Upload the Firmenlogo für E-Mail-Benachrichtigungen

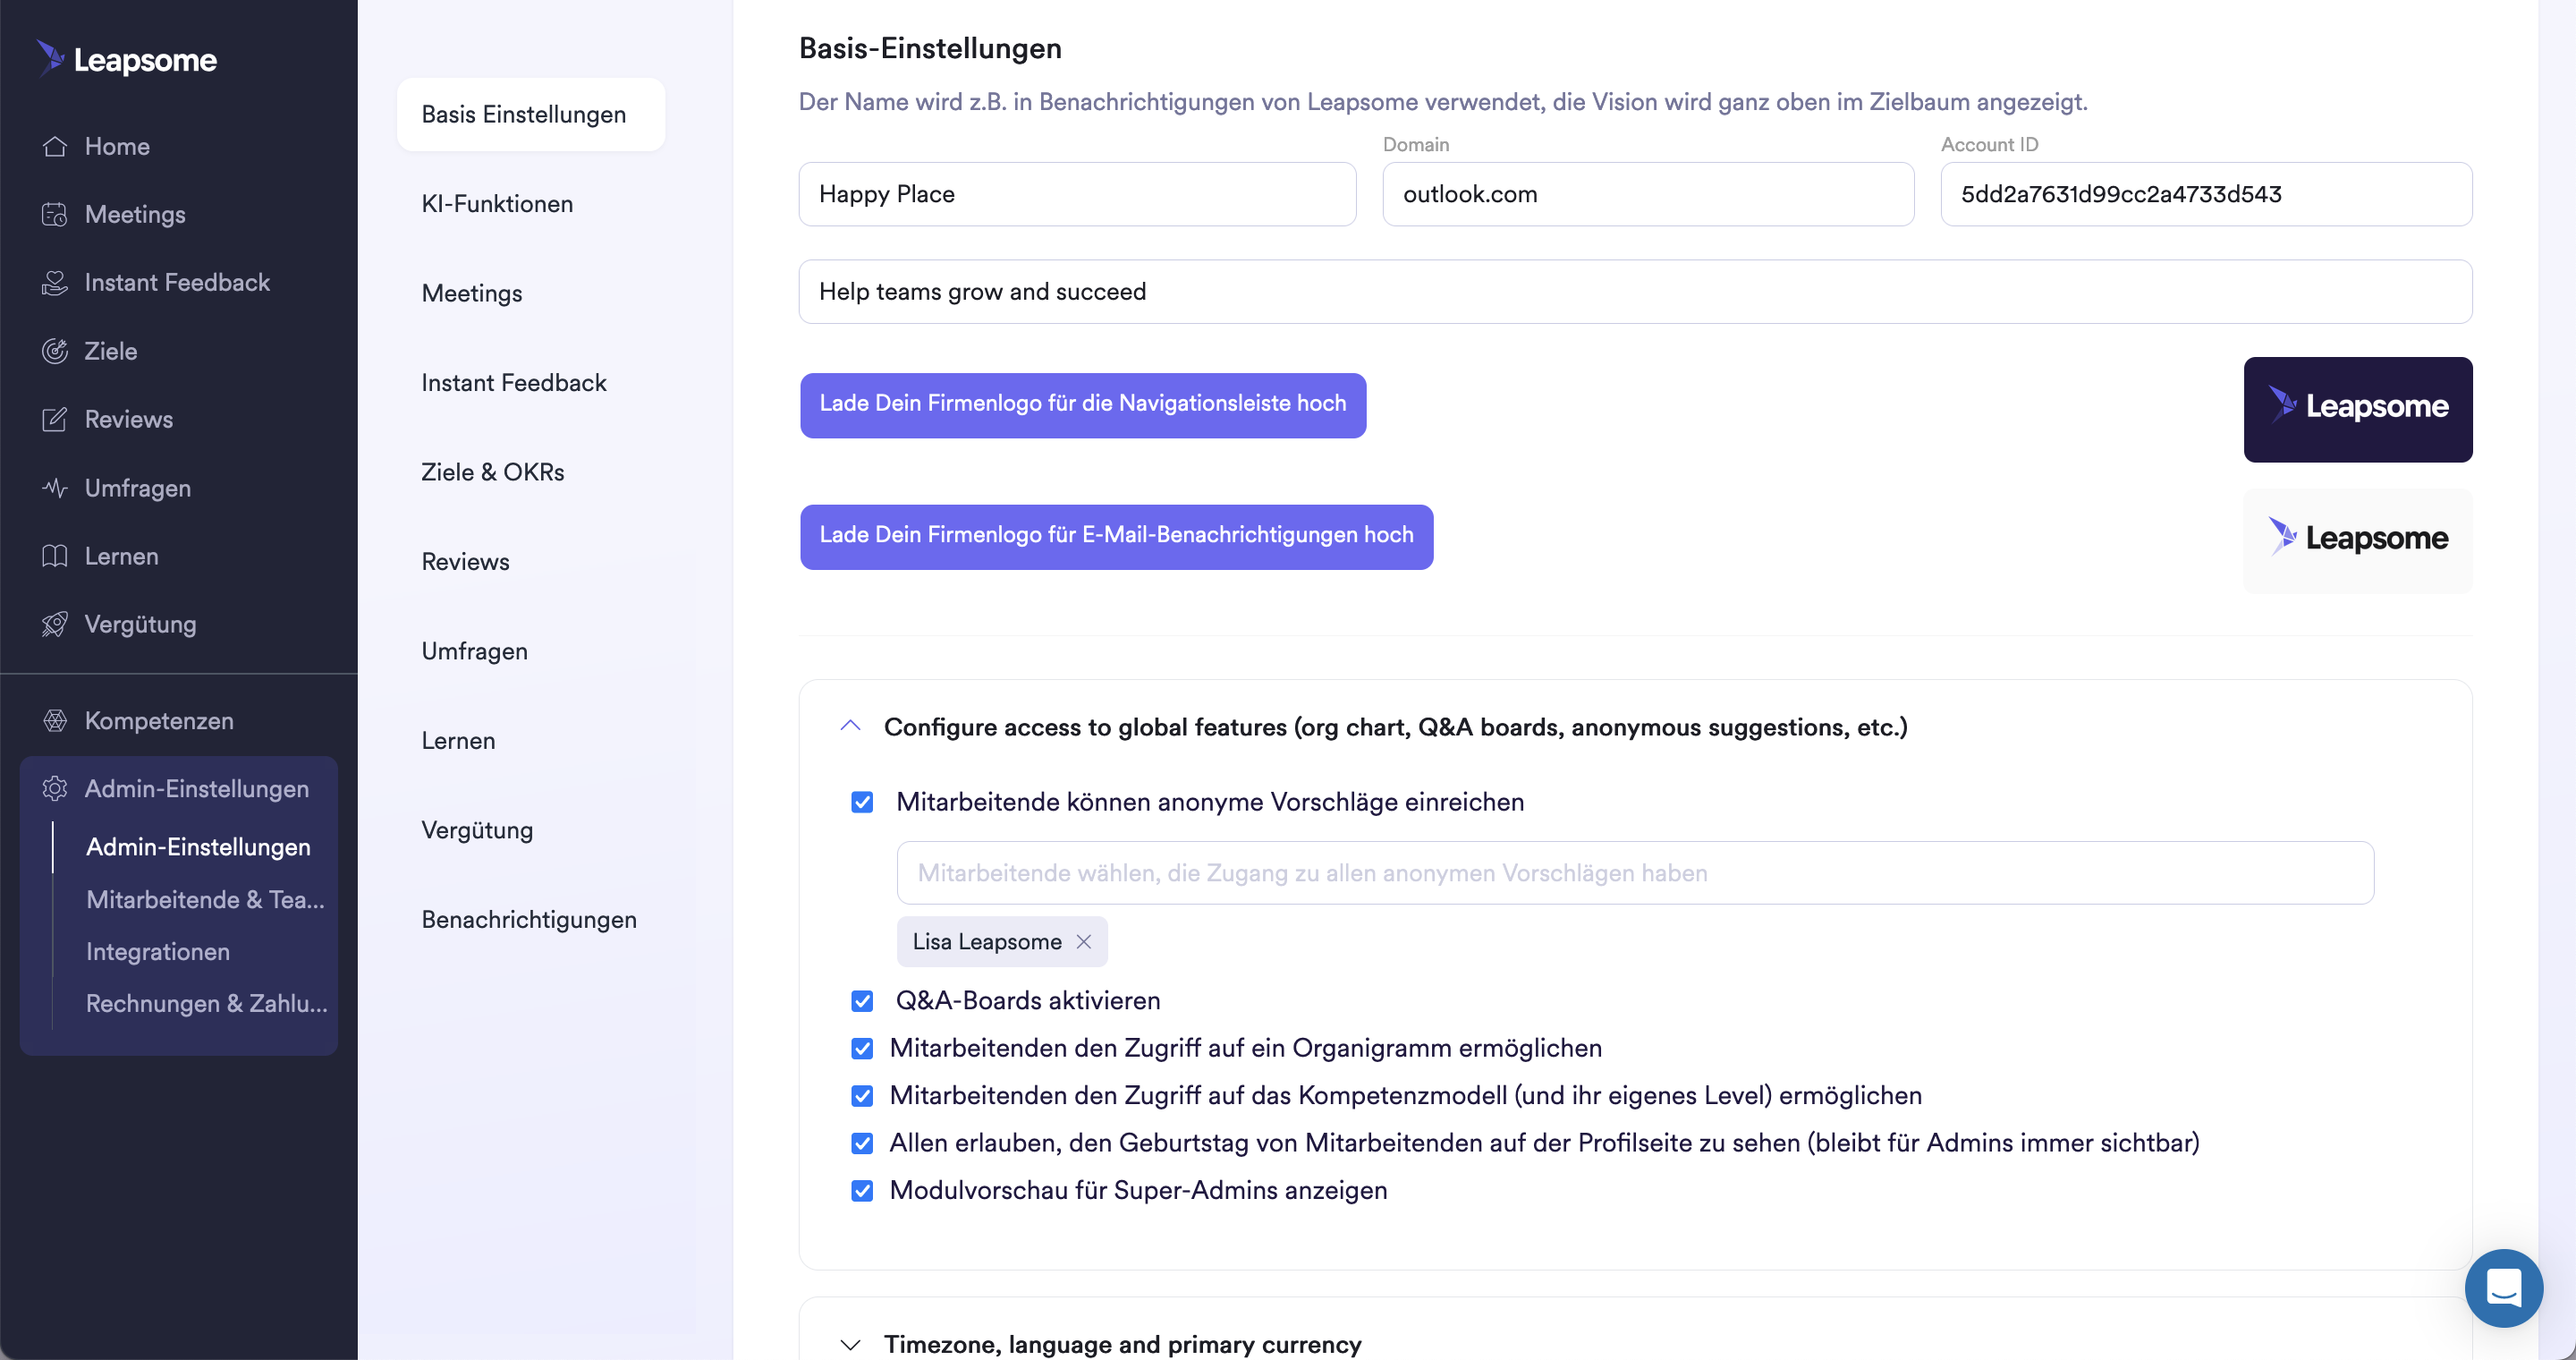click(x=1116, y=537)
